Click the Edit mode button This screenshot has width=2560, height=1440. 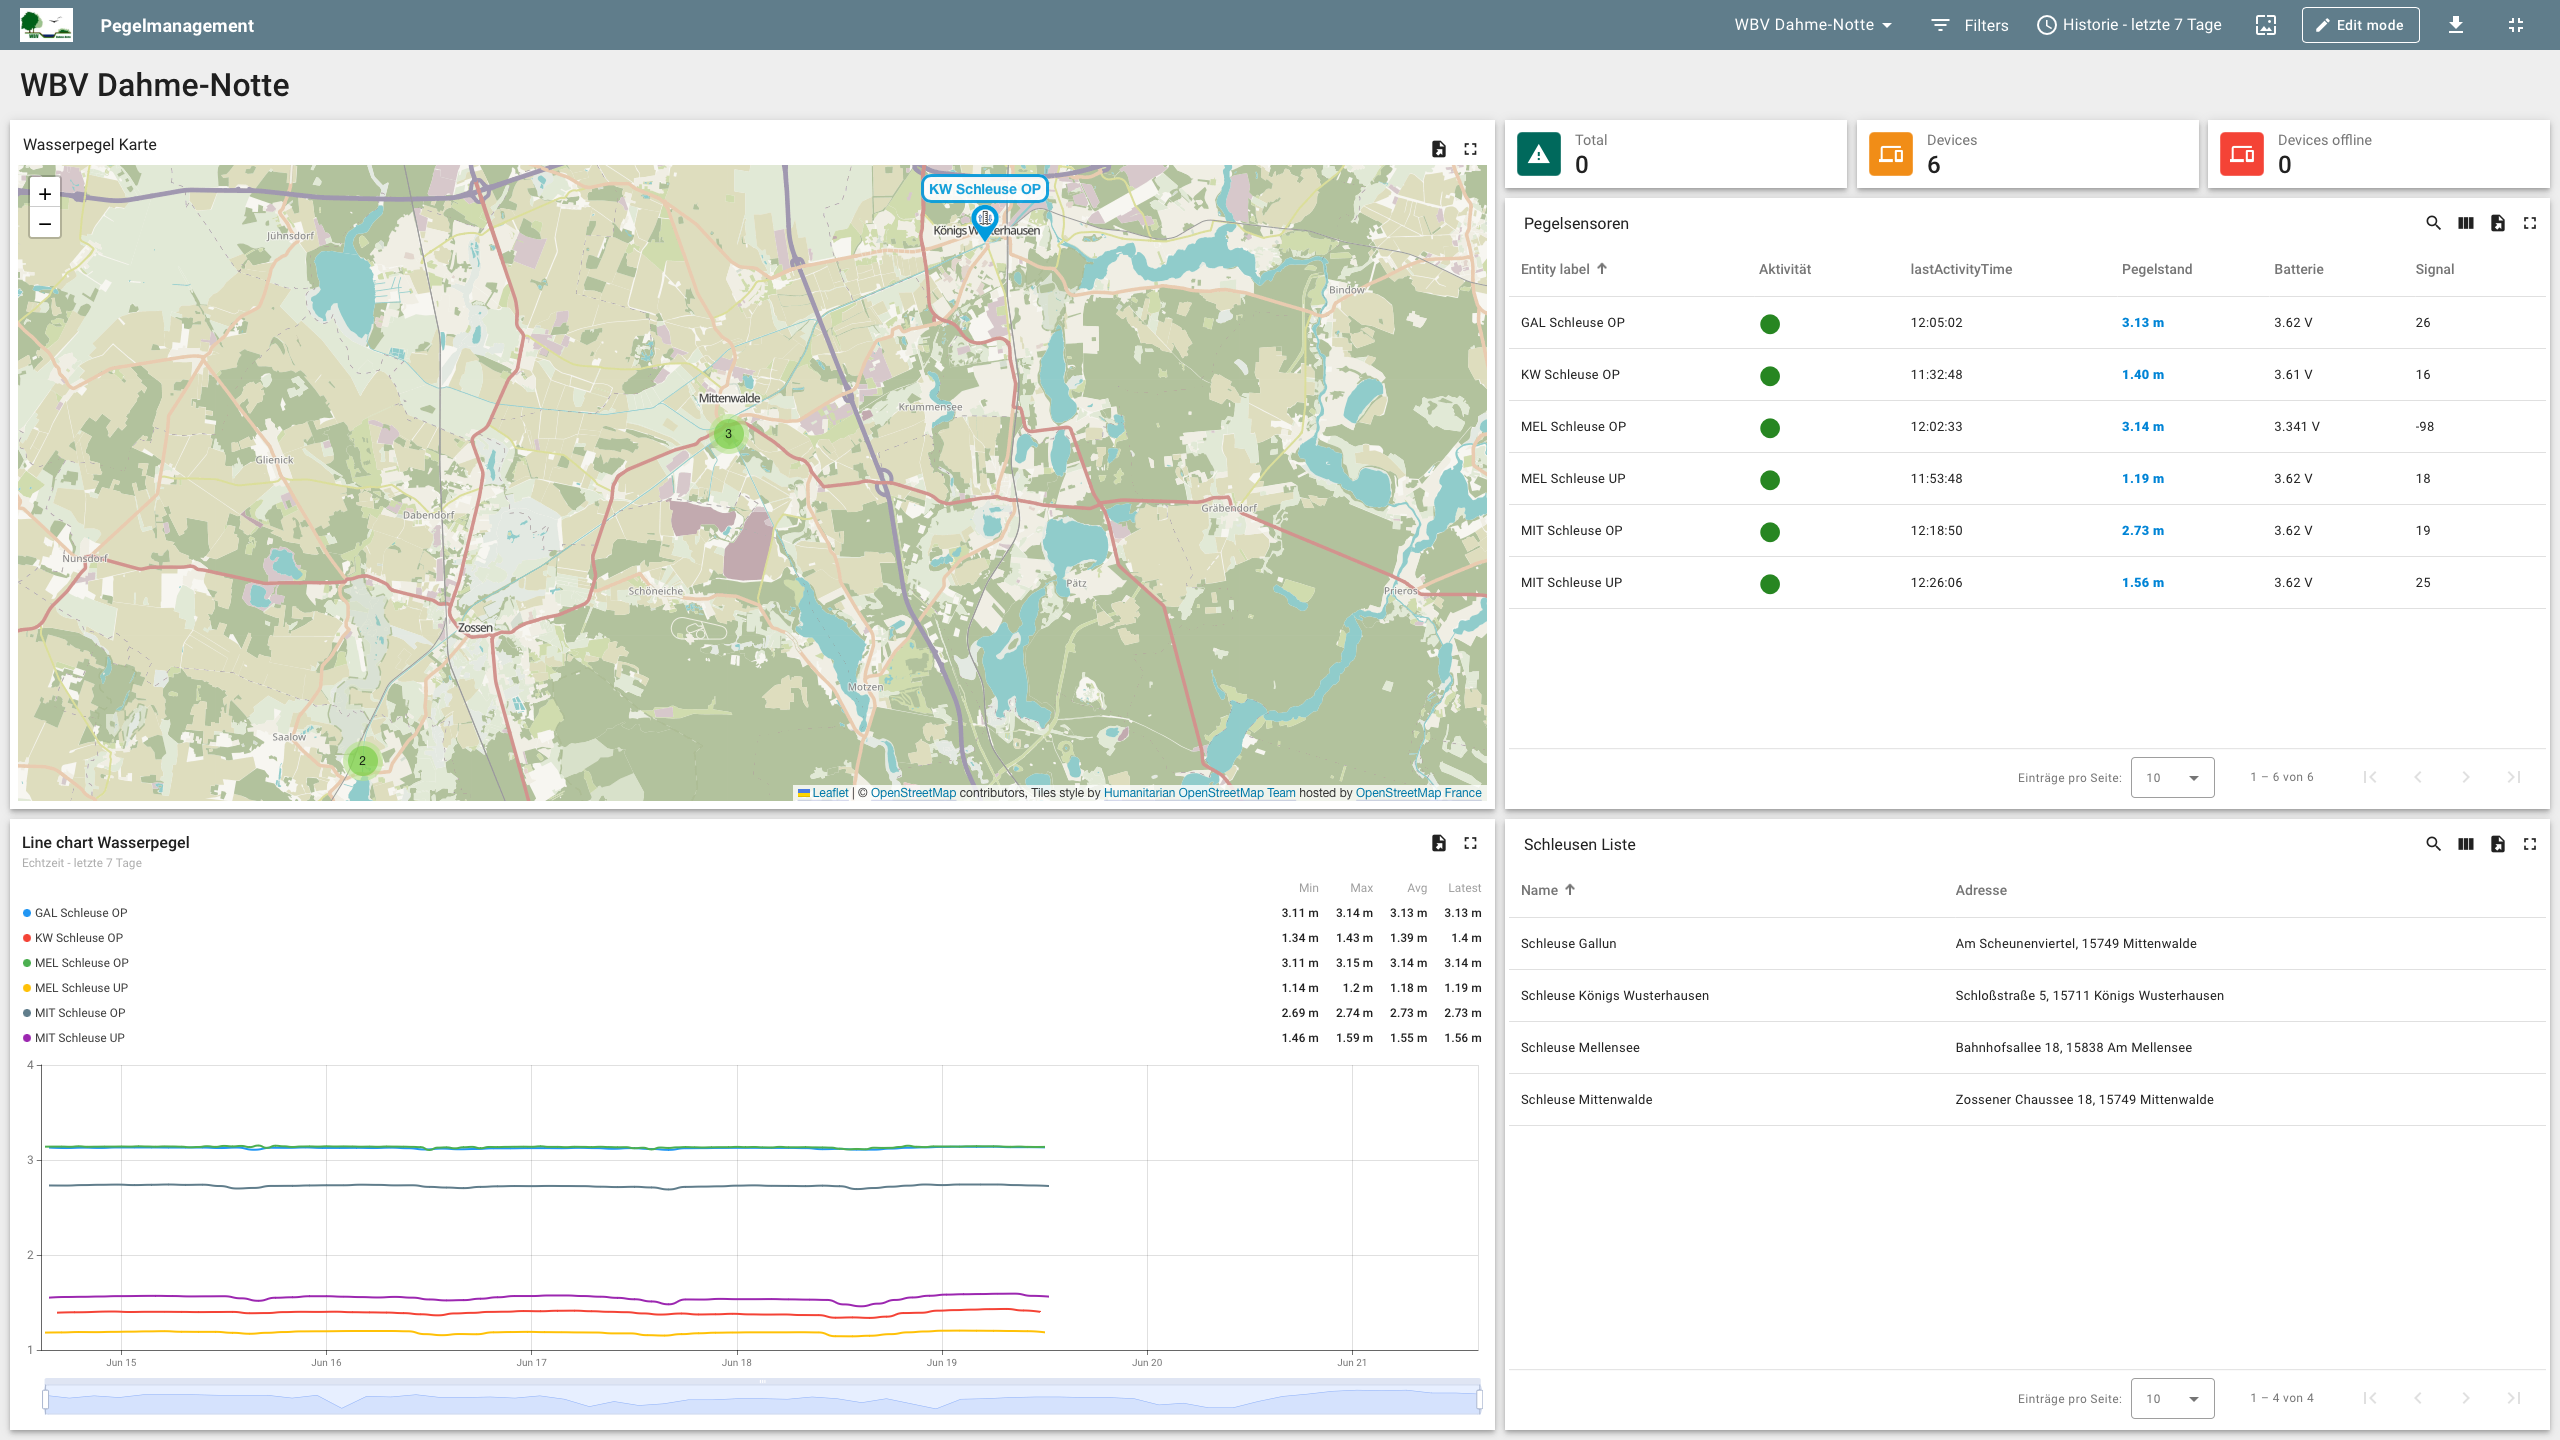pyautogui.click(x=2359, y=25)
